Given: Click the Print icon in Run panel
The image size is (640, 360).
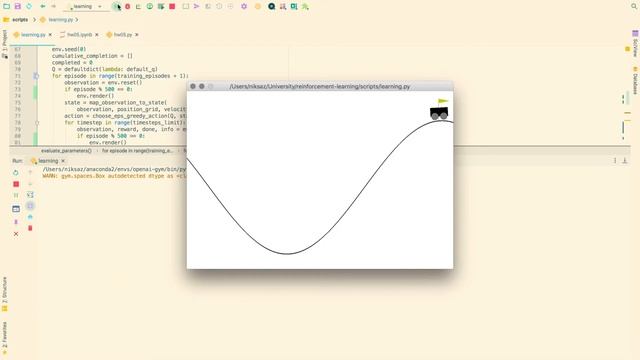Looking at the screenshot, I should pyautogui.click(x=30, y=217).
